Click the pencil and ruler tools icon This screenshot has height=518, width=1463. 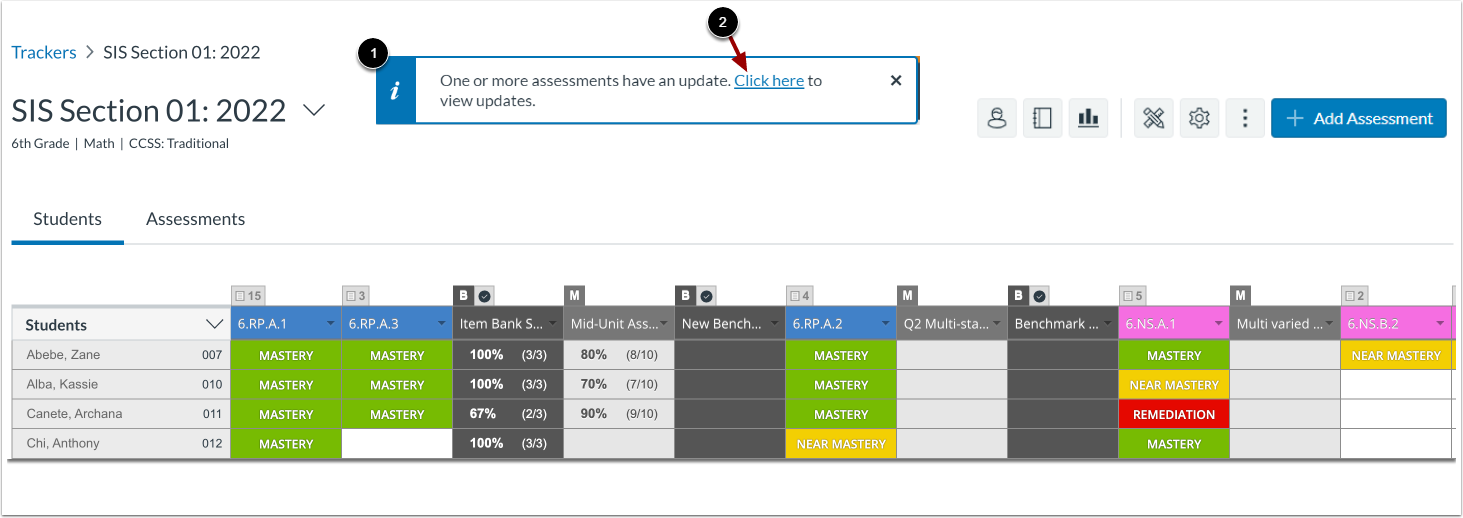(1153, 118)
